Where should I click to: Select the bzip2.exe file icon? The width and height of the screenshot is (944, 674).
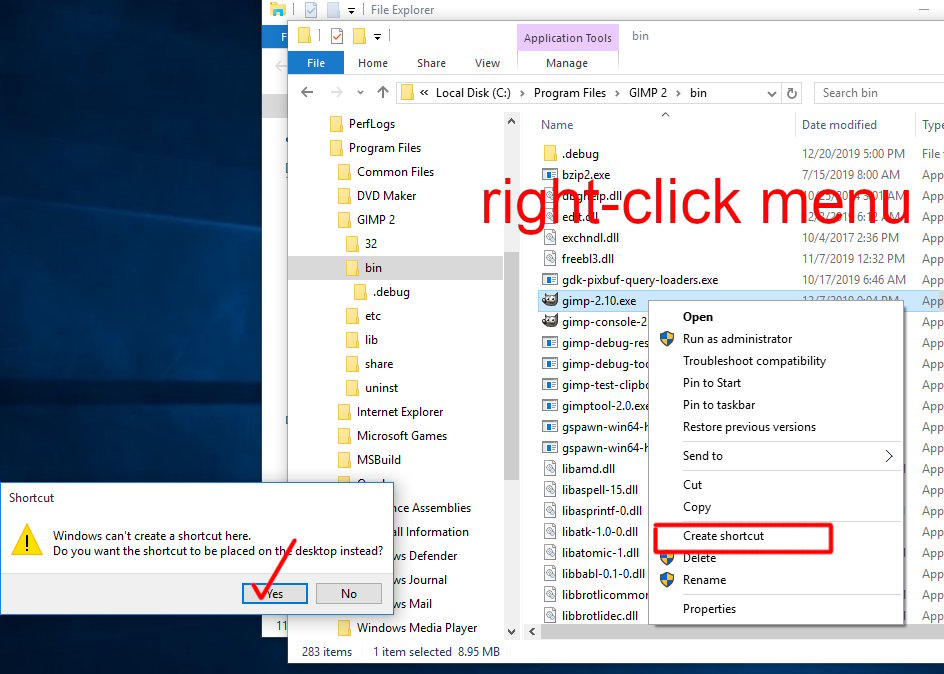click(x=550, y=175)
